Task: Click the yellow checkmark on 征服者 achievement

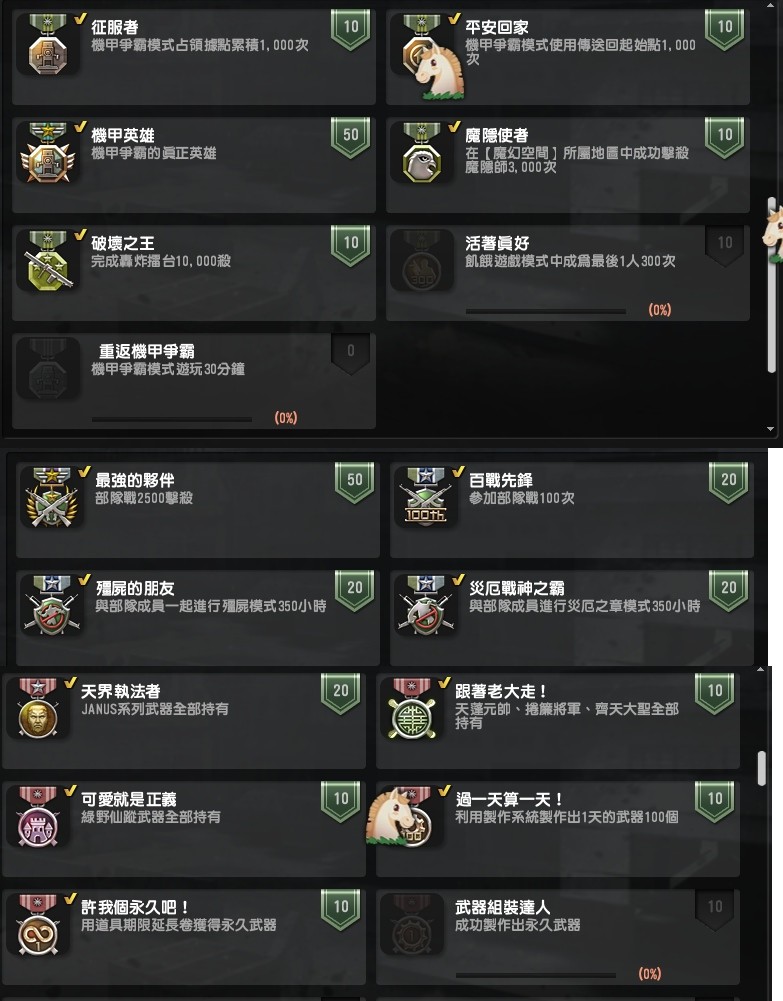Action: [x=80, y=19]
